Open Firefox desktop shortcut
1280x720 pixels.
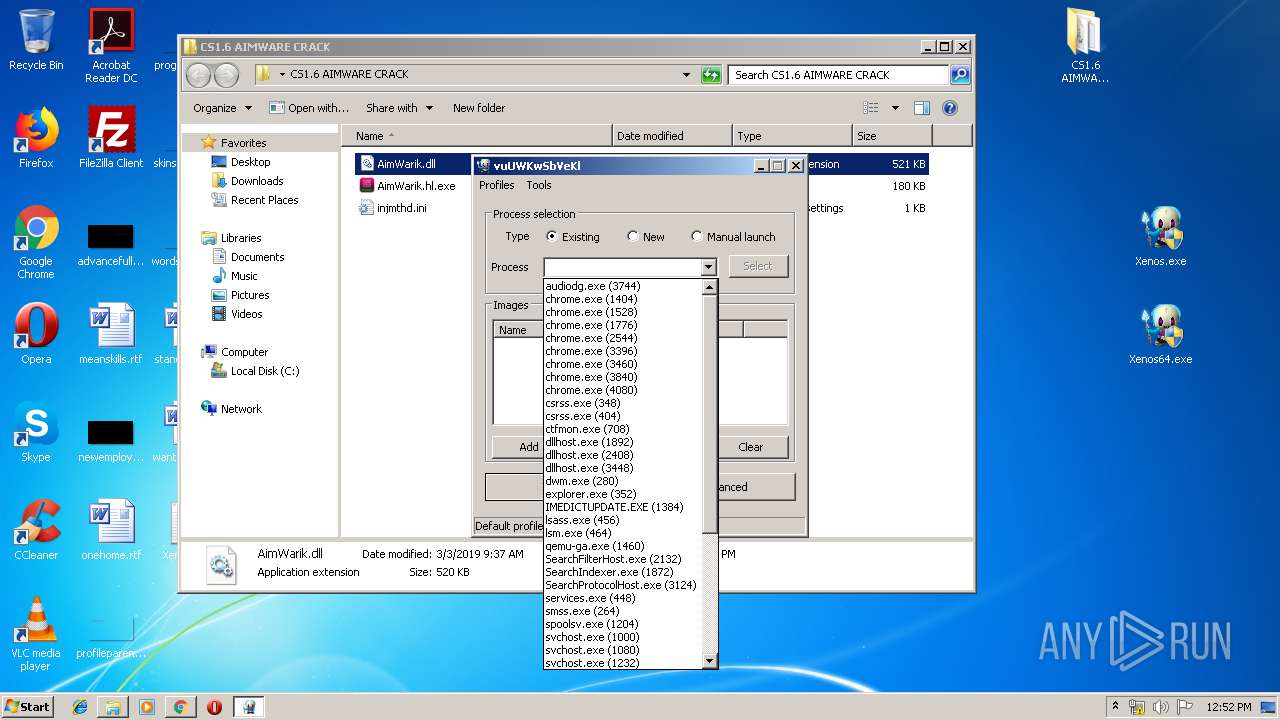point(36,137)
